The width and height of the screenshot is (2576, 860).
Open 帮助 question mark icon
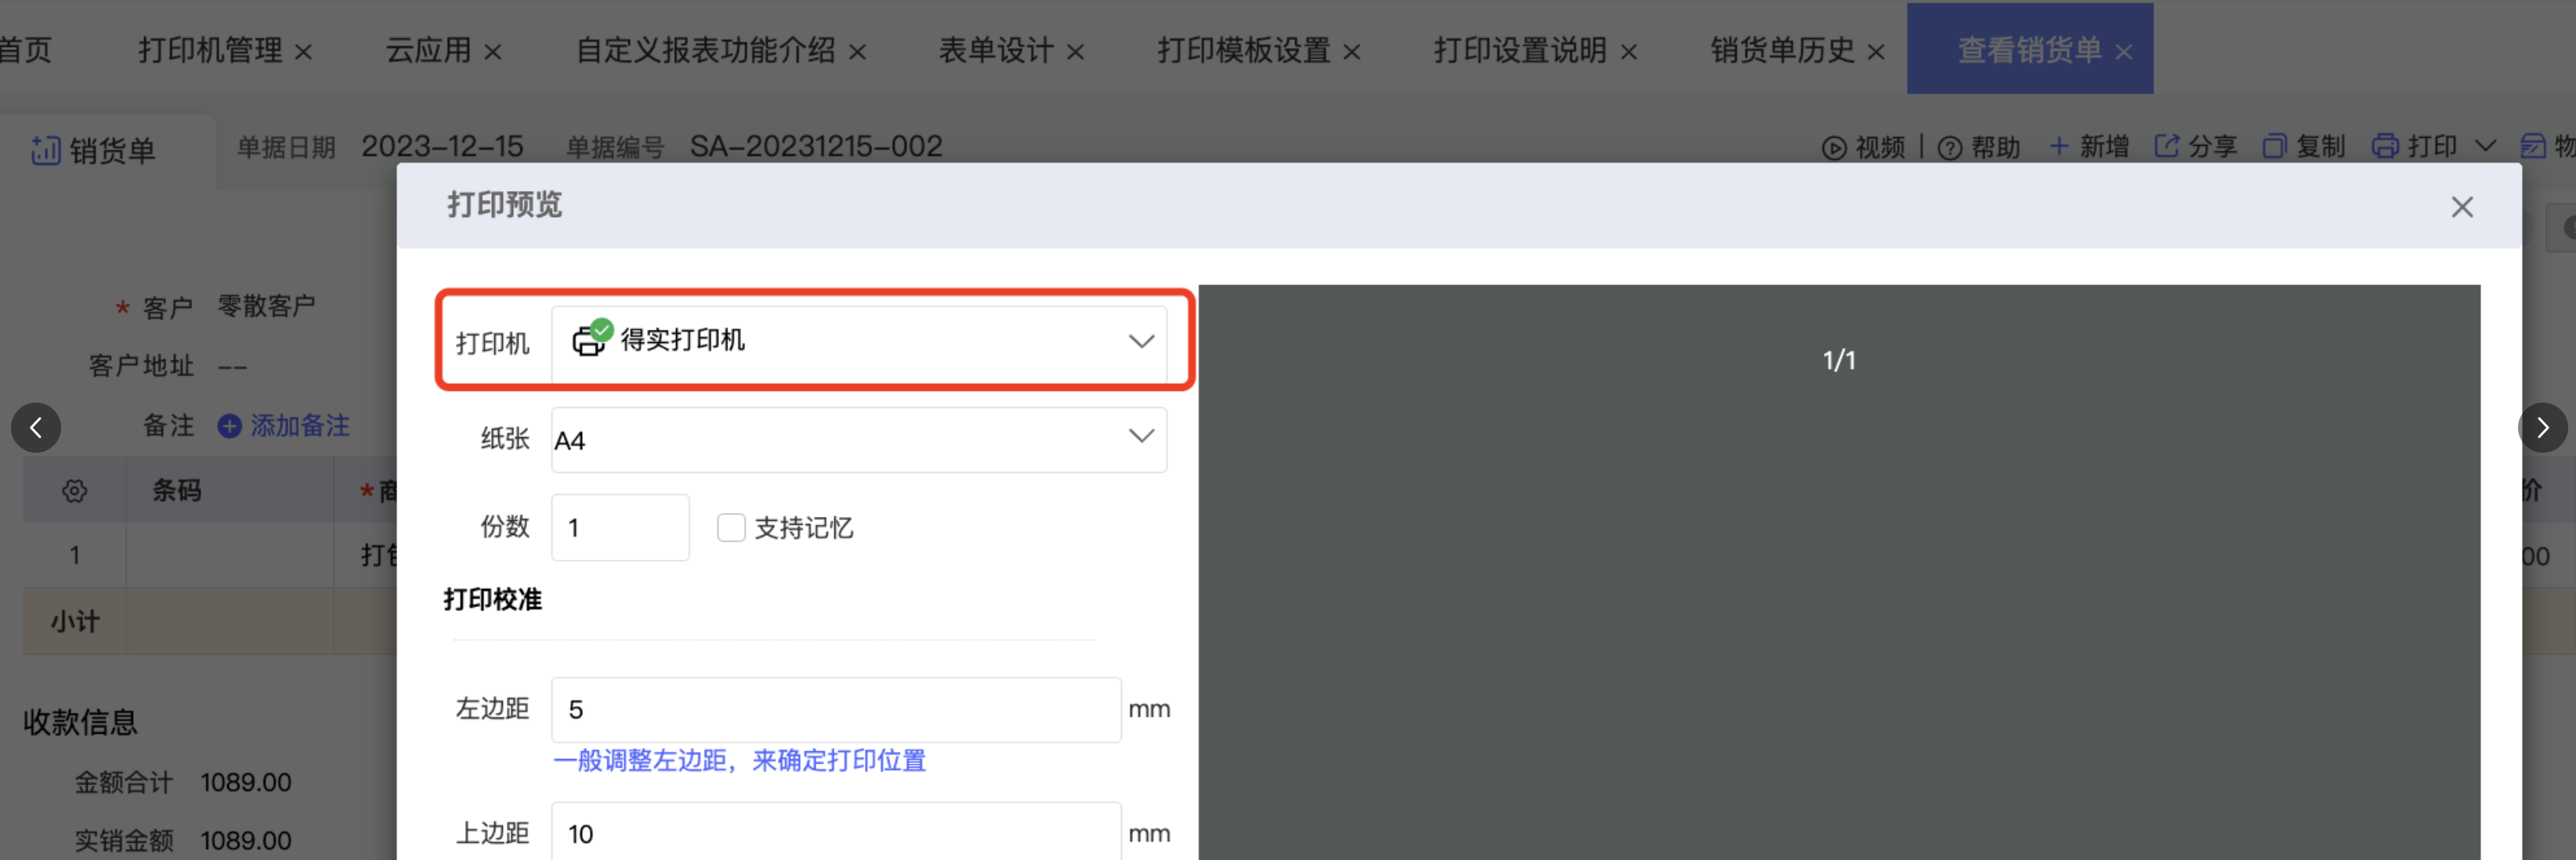[1950, 148]
